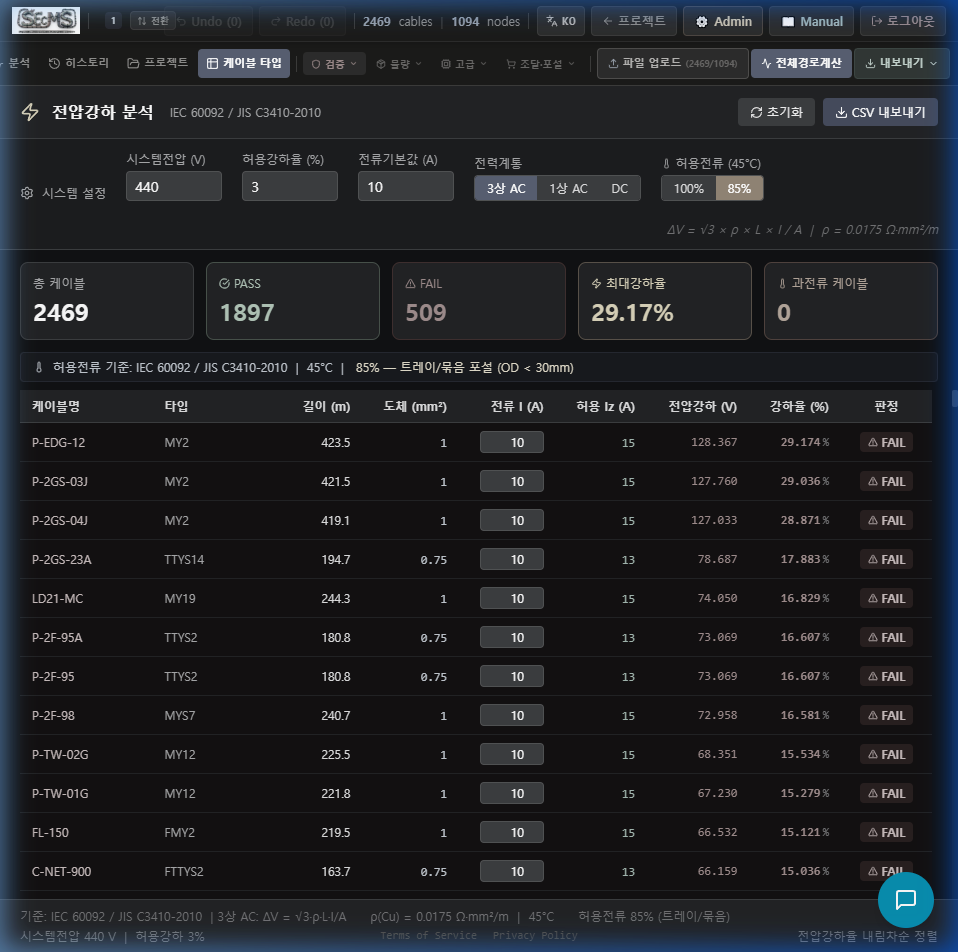
Task: Click FAIL badge in P-2GS-23A row
Action: point(887,559)
